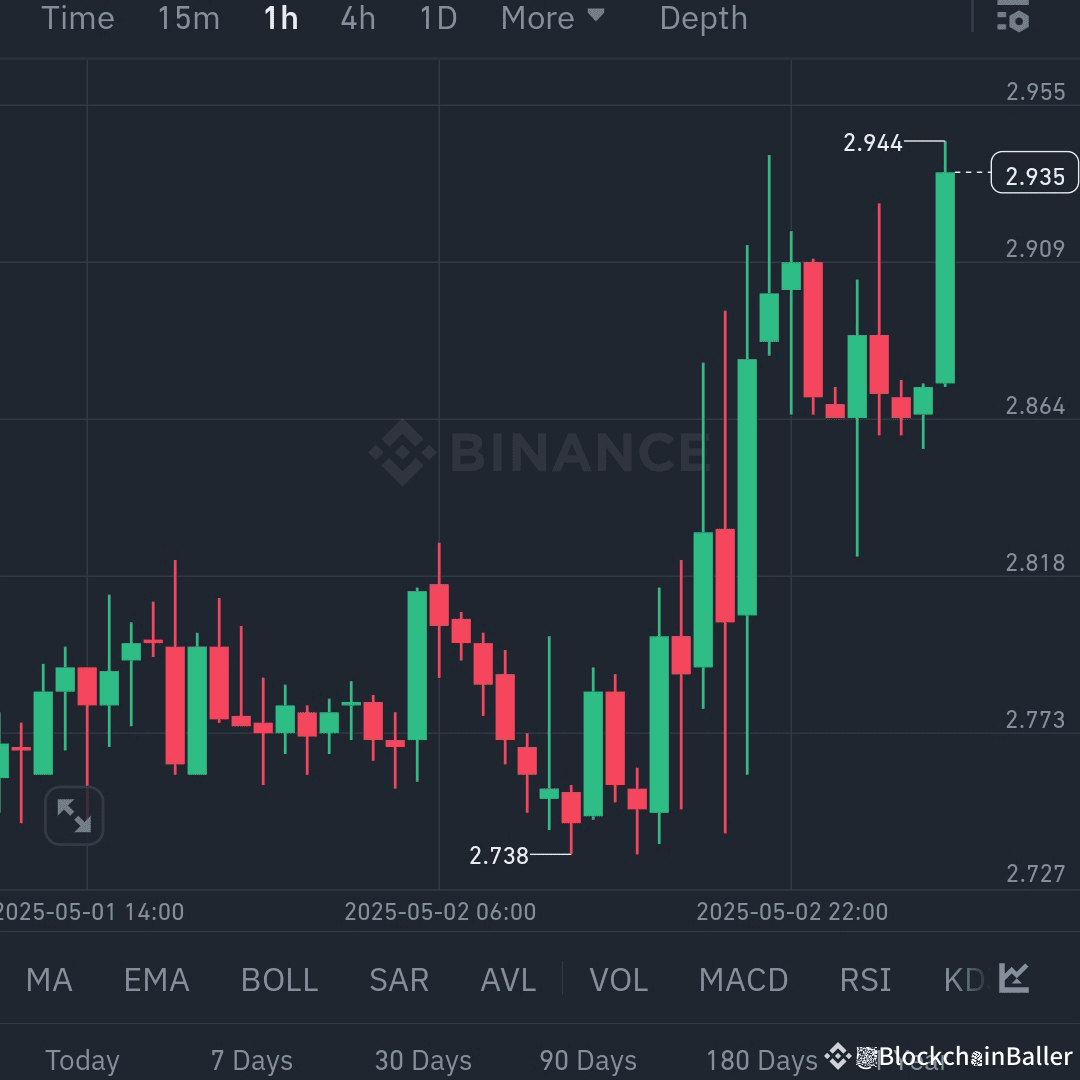Switch to the 15m timeframe

[x=188, y=18]
